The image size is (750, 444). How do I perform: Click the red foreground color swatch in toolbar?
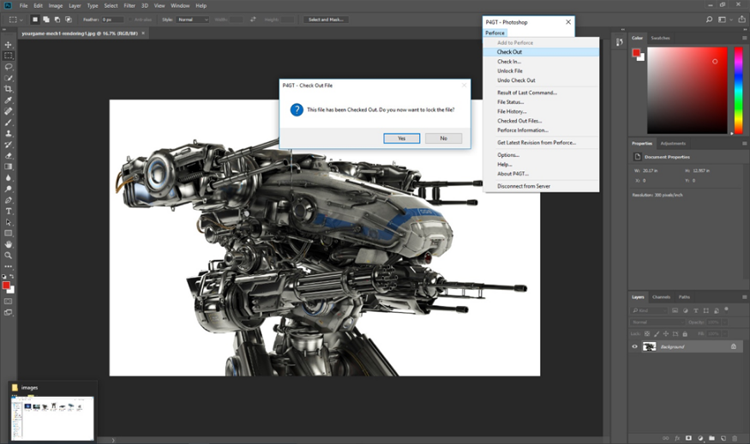coord(6,286)
